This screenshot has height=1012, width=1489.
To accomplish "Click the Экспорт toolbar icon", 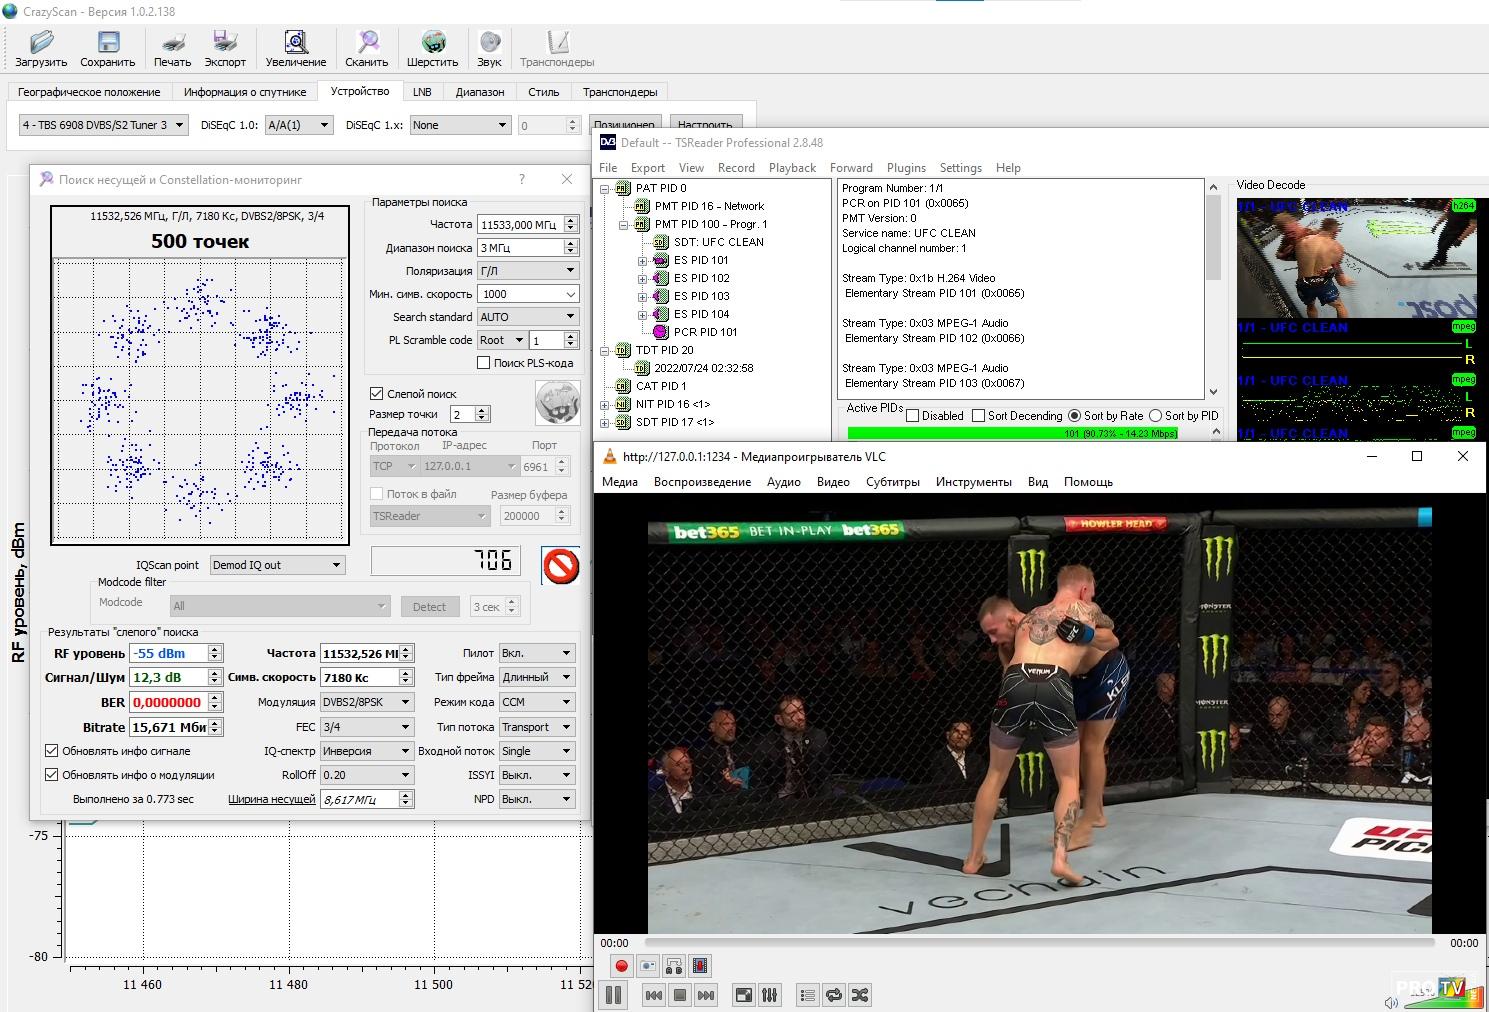I will tap(225, 47).
